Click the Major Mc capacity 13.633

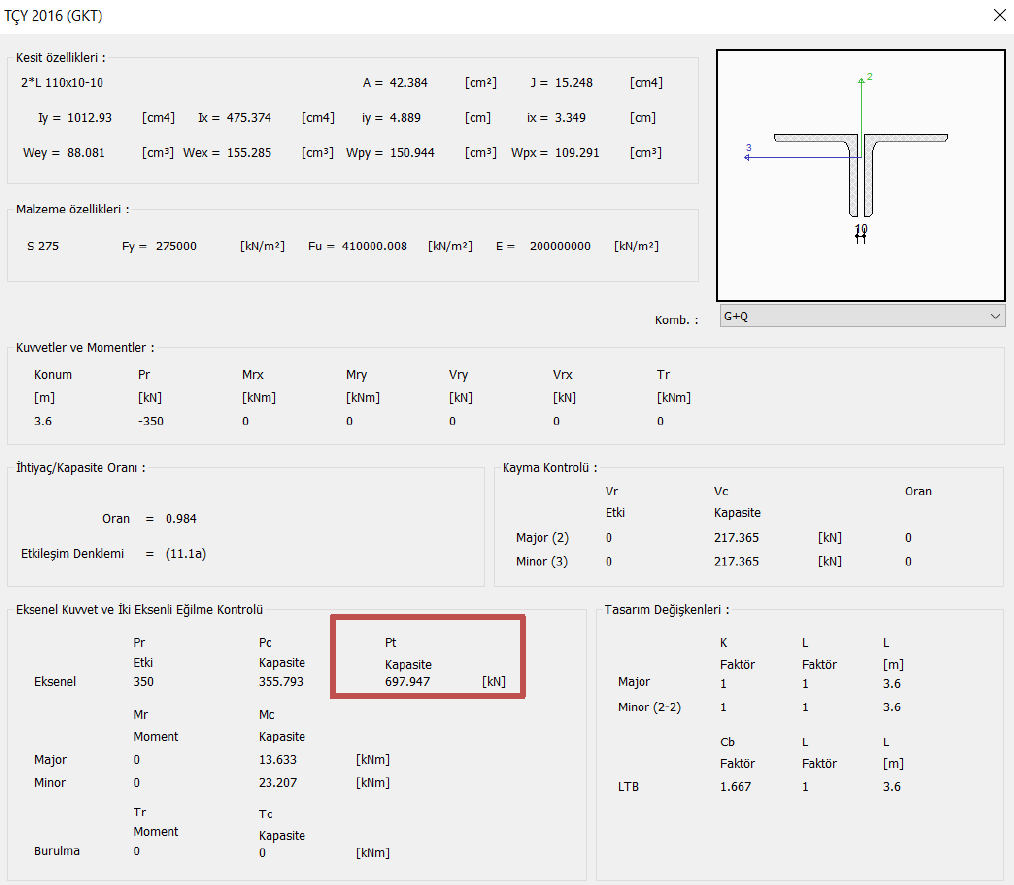pos(278,760)
